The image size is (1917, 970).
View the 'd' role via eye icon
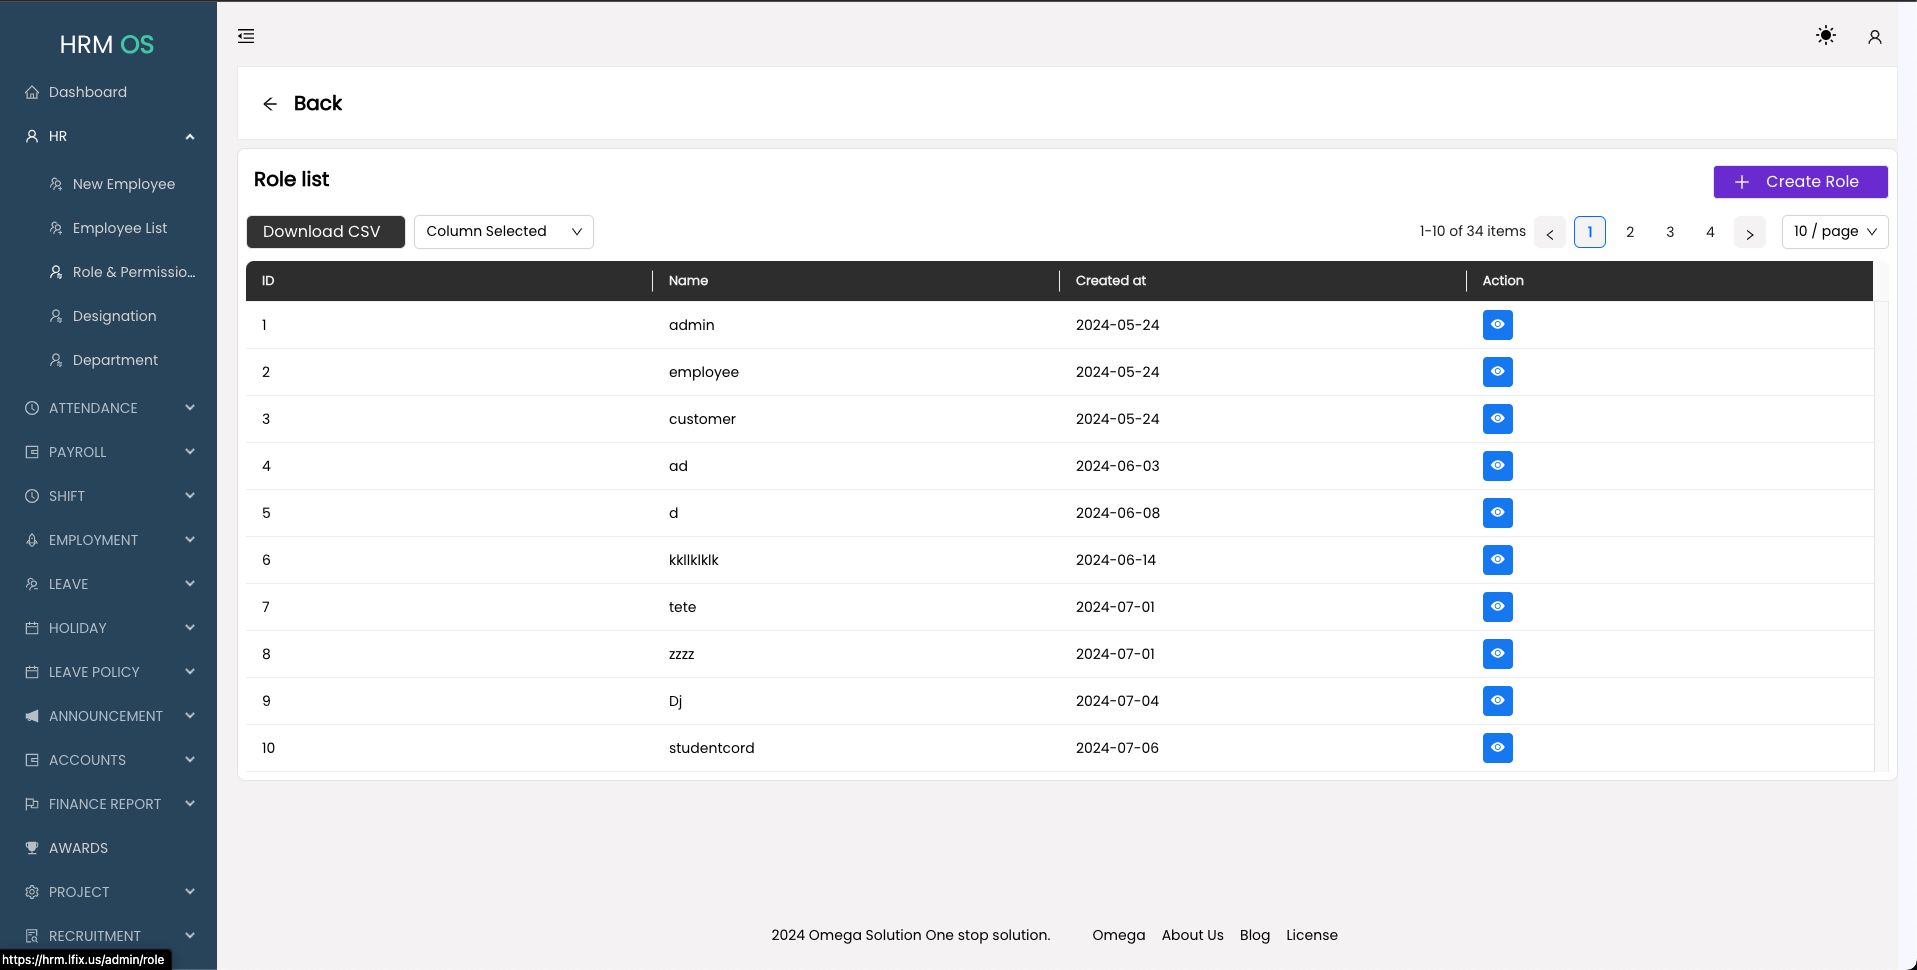click(1497, 513)
